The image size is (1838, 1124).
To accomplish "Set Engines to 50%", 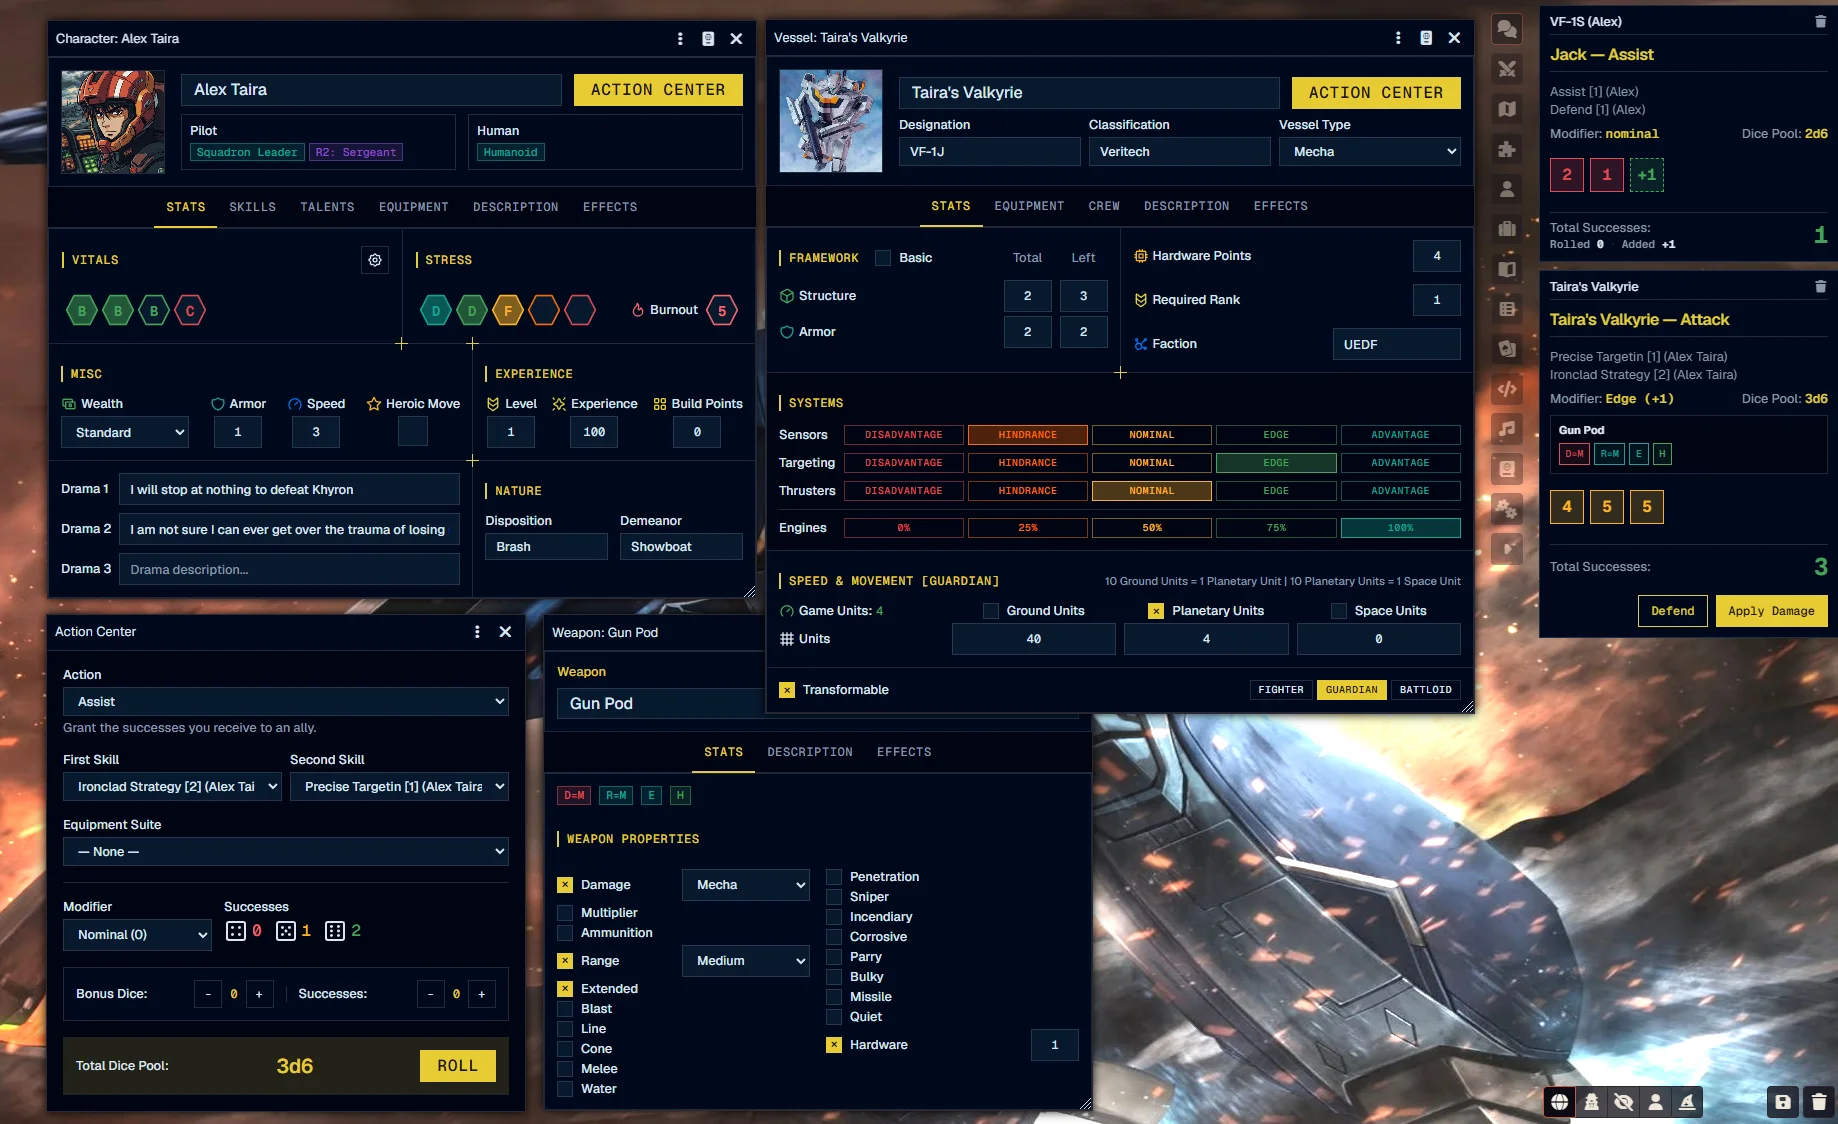I will click(x=1152, y=528).
